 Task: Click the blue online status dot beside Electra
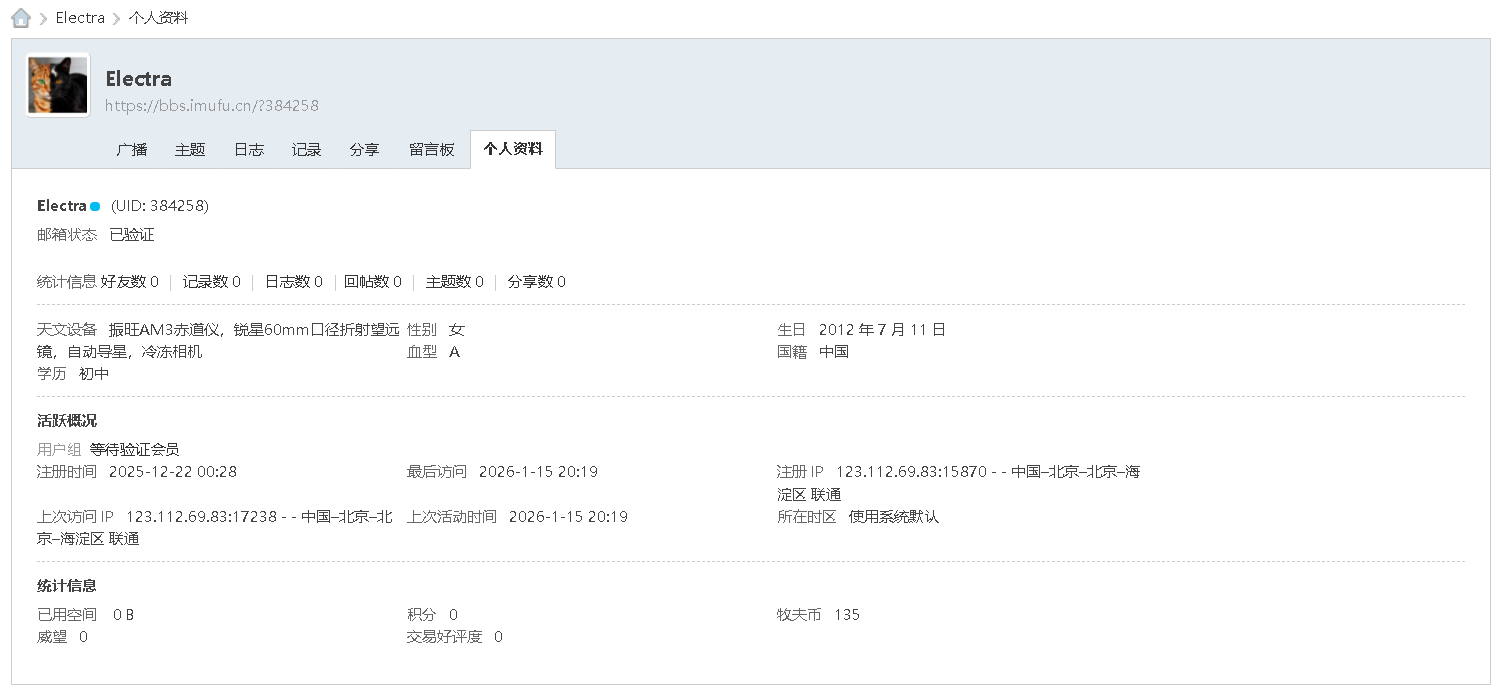(95, 205)
